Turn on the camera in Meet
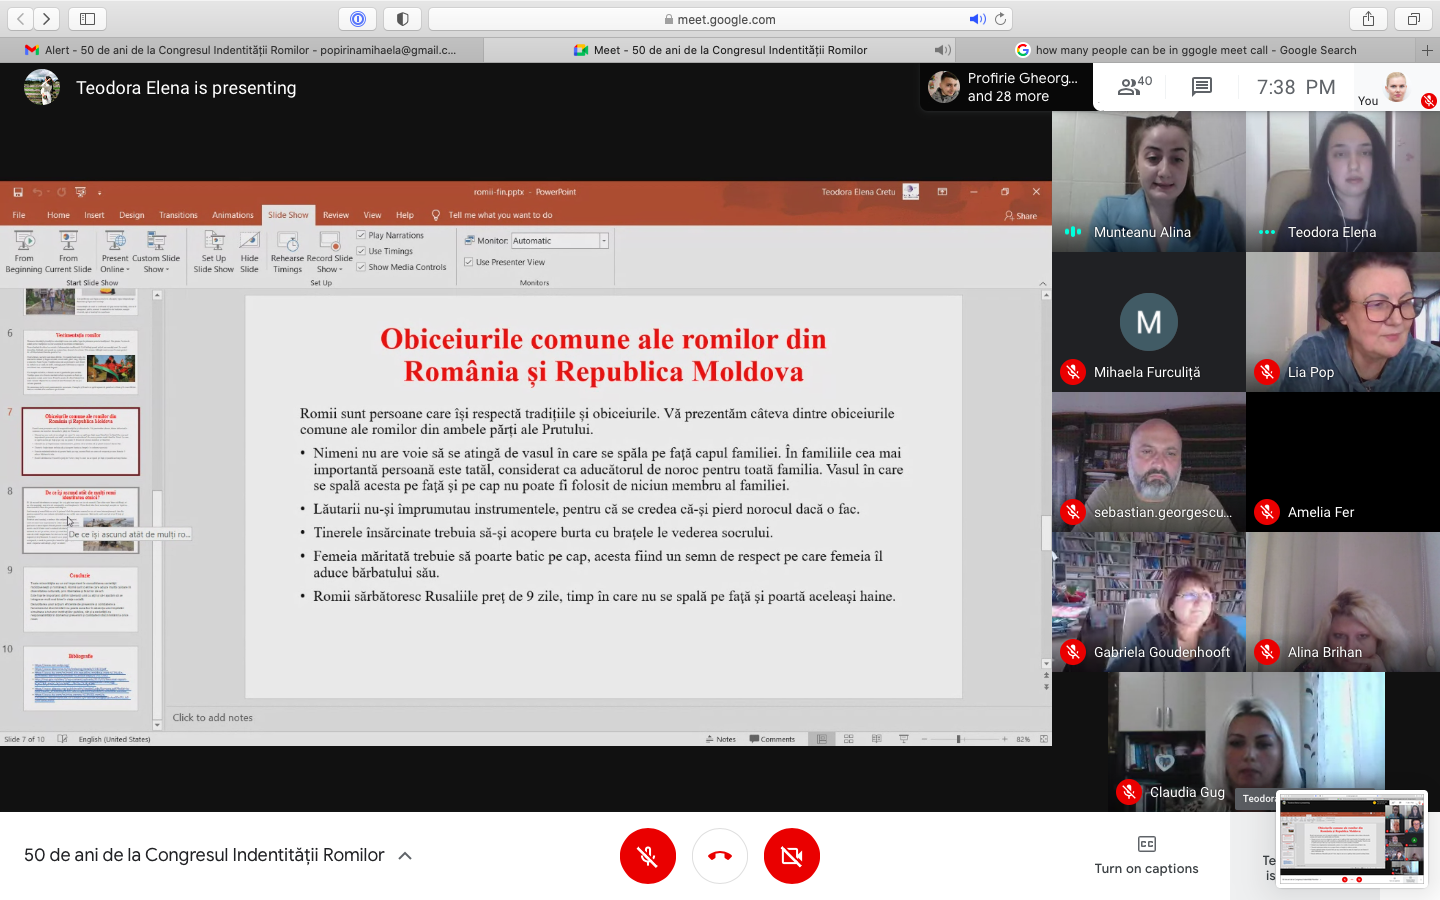 click(x=791, y=856)
